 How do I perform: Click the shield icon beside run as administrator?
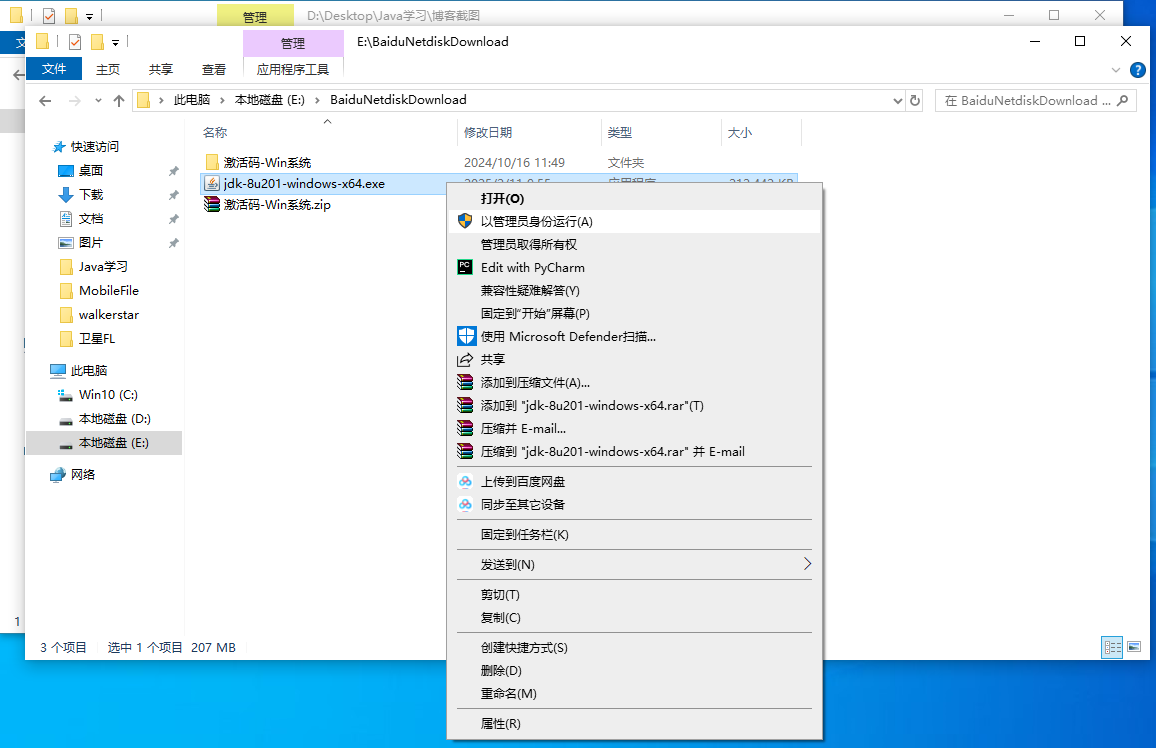pyautogui.click(x=464, y=221)
